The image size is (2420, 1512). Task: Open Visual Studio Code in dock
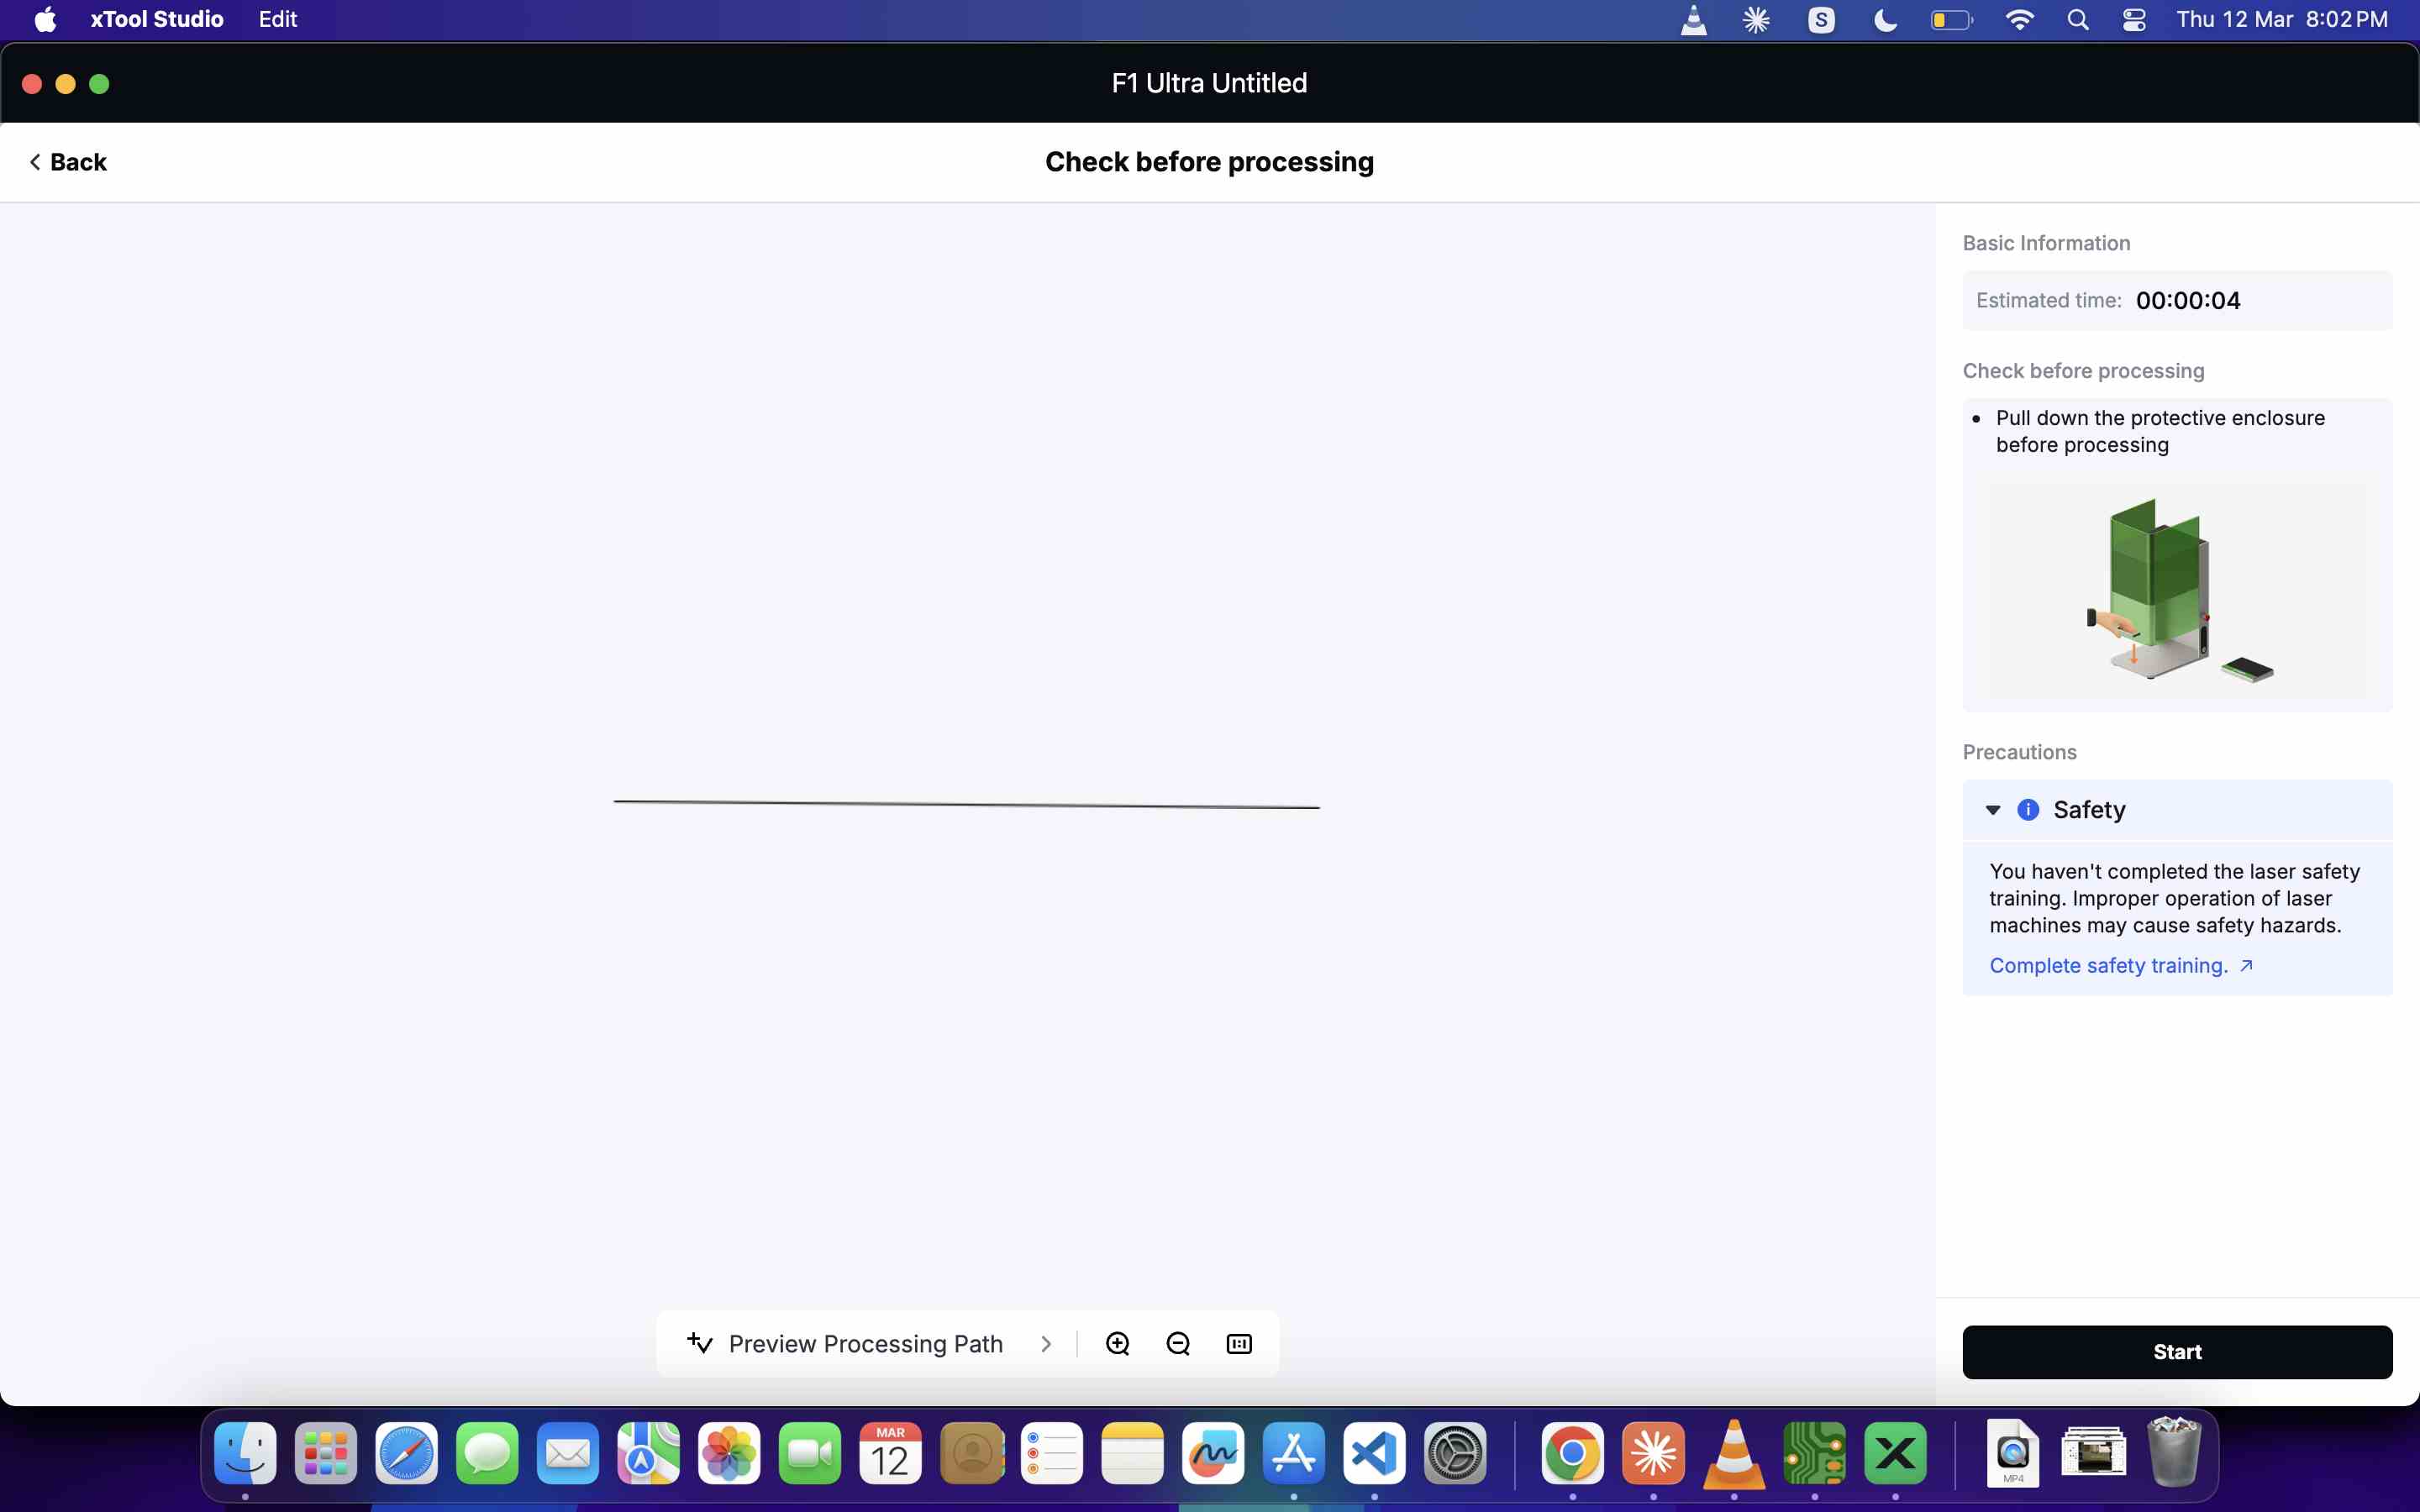pyautogui.click(x=1374, y=1453)
